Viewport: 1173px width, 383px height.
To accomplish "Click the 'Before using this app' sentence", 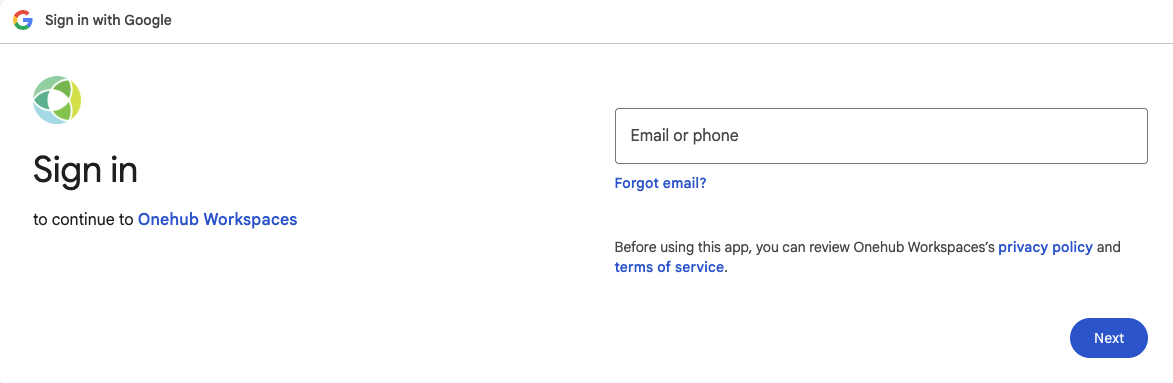I will coord(868,257).
